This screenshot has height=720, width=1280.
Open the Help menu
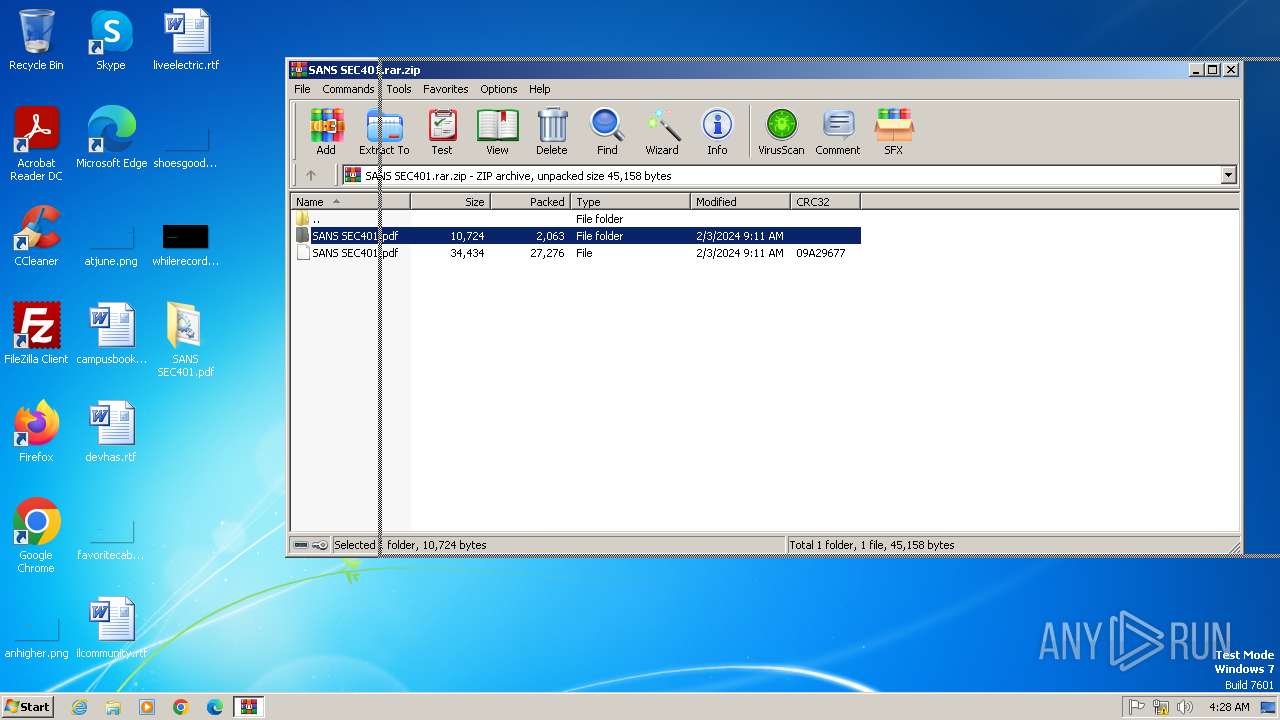click(x=540, y=89)
